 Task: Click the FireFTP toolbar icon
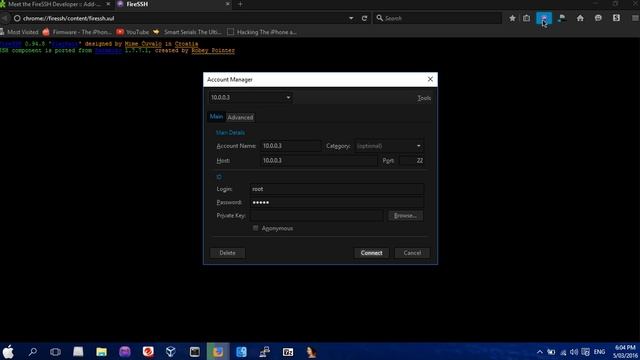(562, 18)
